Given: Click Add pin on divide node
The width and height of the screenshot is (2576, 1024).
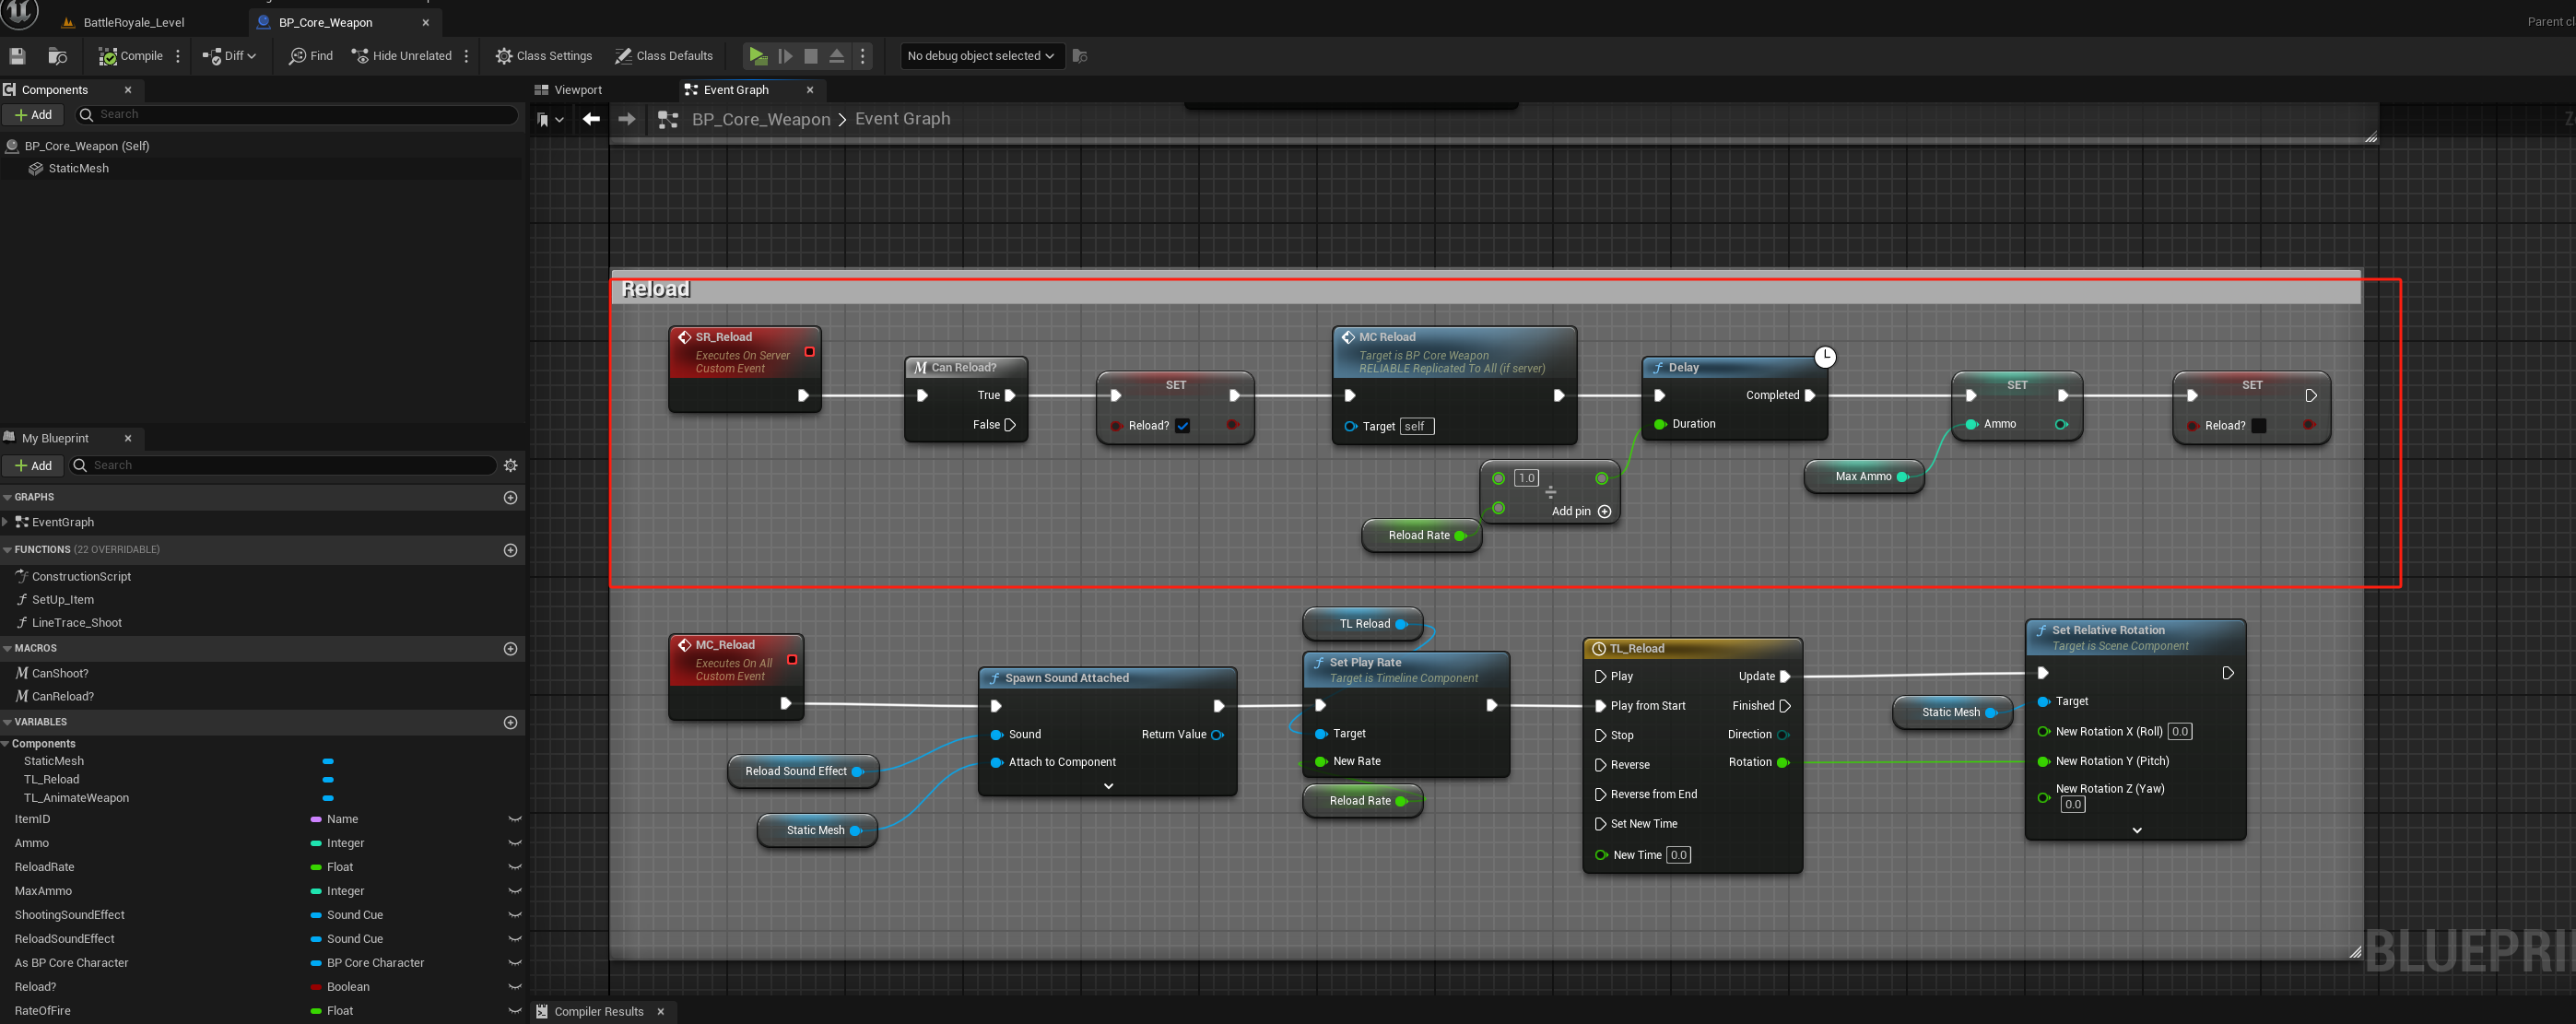Looking at the screenshot, I should tap(1604, 511).
